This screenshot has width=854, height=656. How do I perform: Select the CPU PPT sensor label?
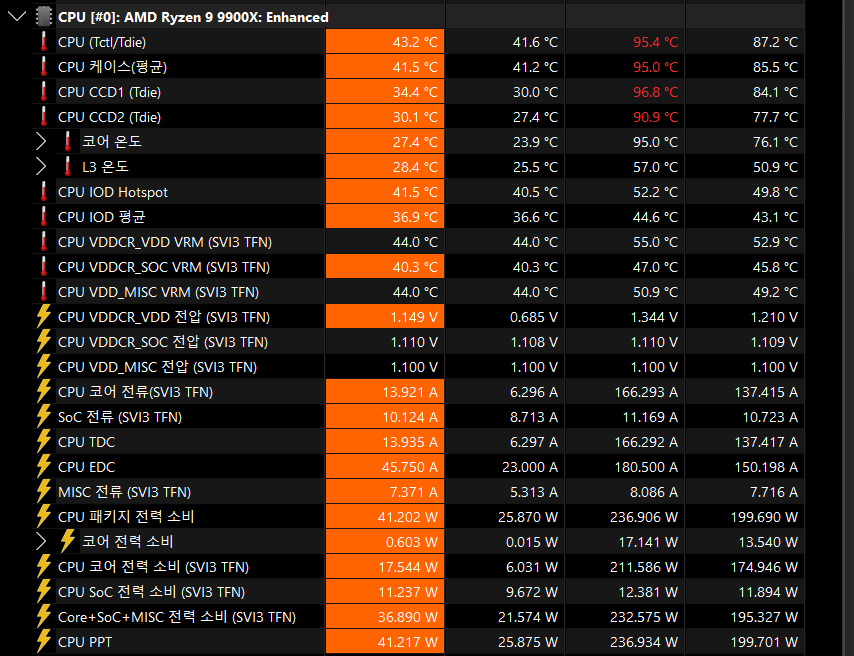[x=85, y=642]
